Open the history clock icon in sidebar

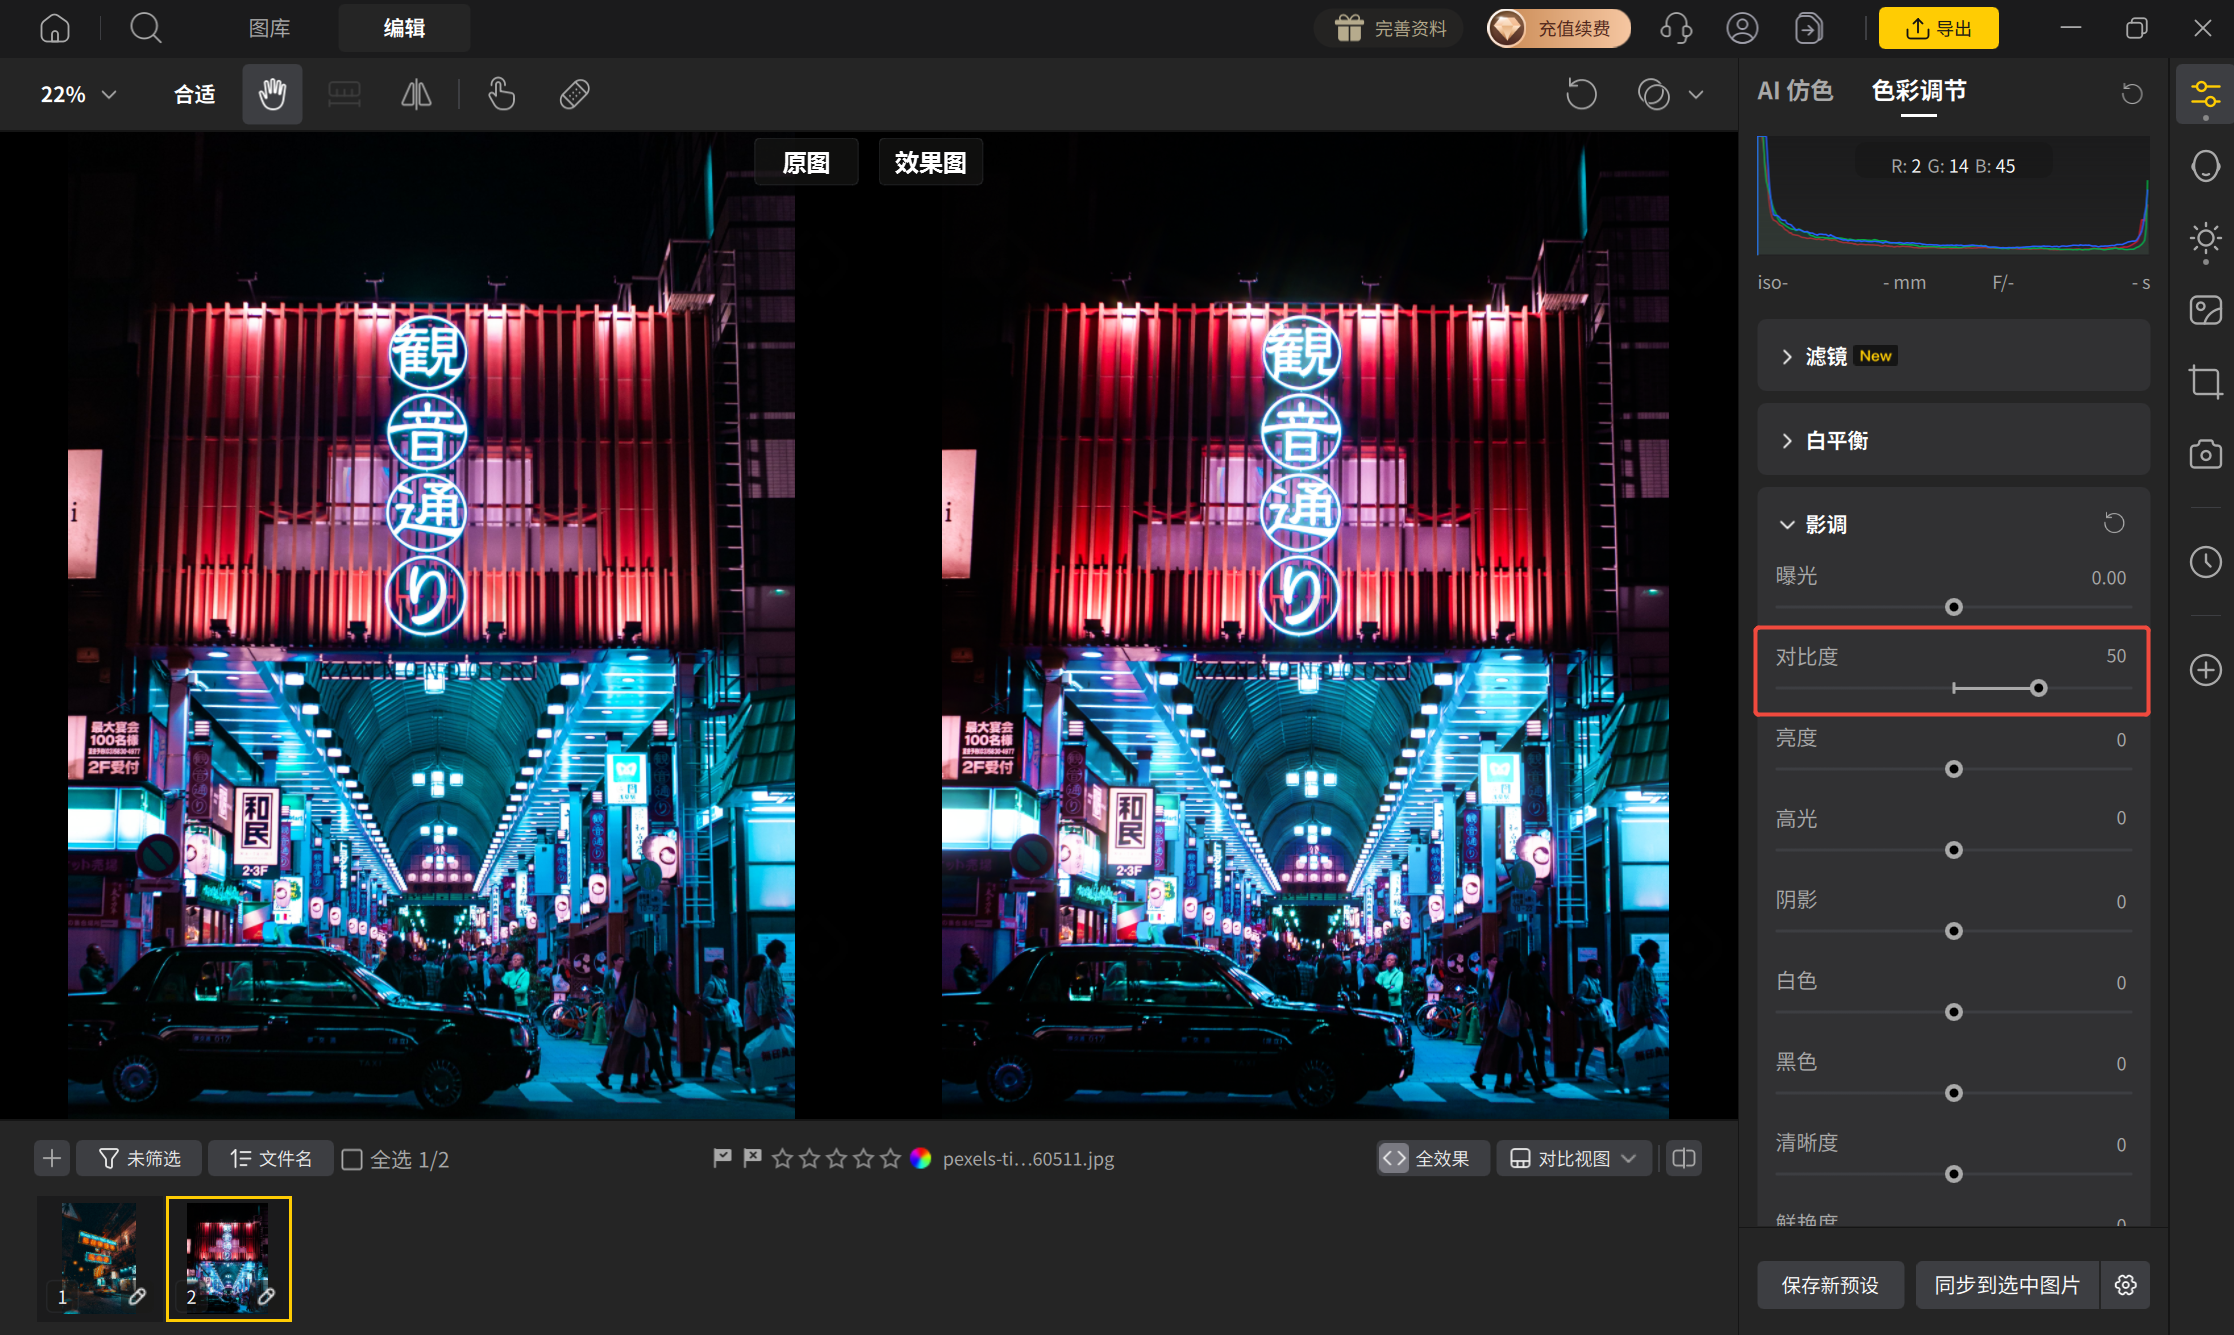(x=2205, y=562)
